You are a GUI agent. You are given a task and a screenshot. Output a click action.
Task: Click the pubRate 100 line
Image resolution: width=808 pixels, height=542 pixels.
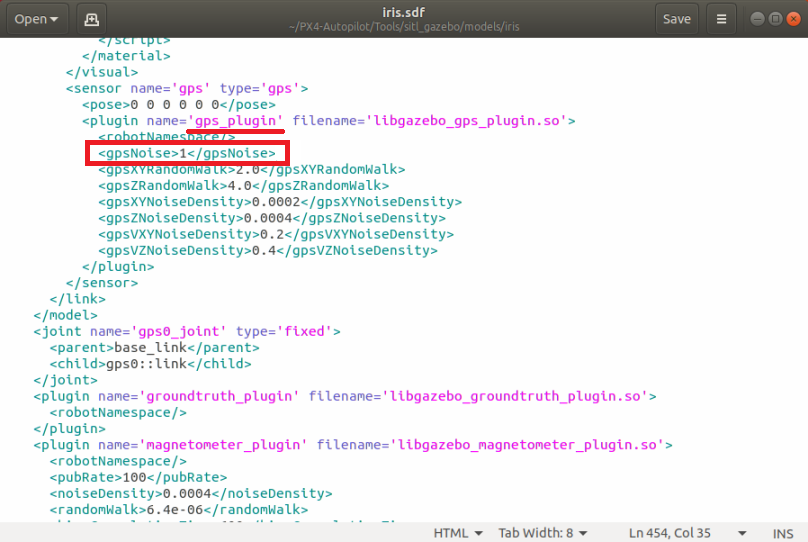pos(138,477)
